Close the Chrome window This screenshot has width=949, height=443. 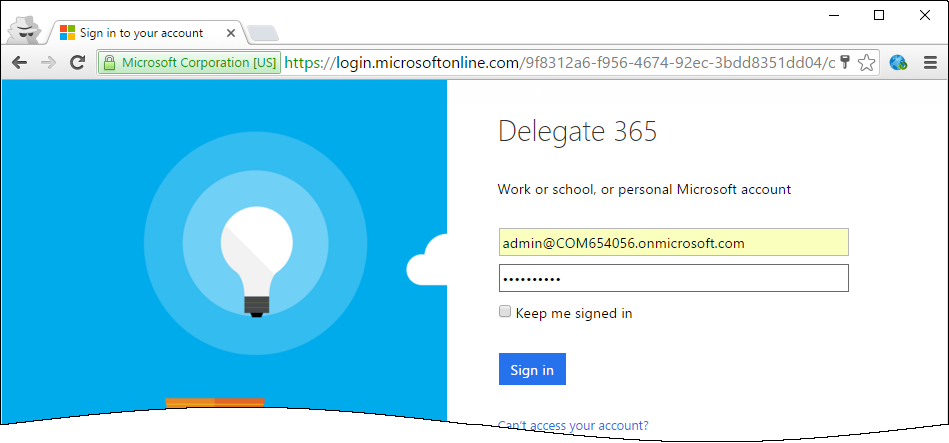925,16
